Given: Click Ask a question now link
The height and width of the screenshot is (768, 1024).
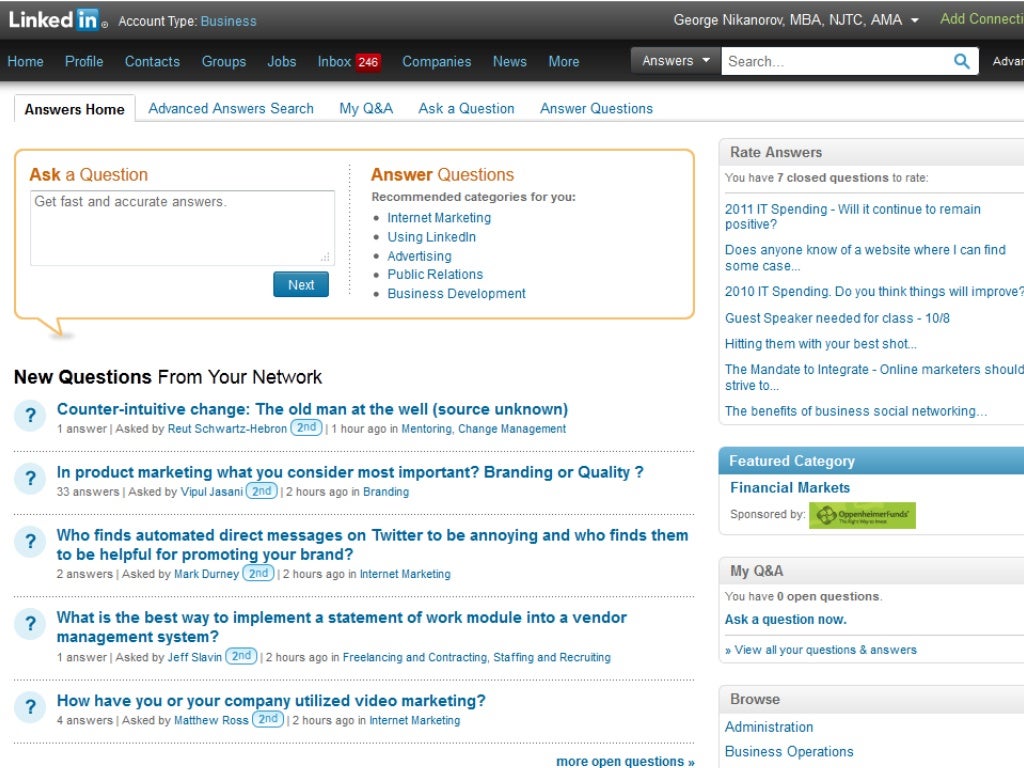Looking at the screenshot, I should 785,619.
